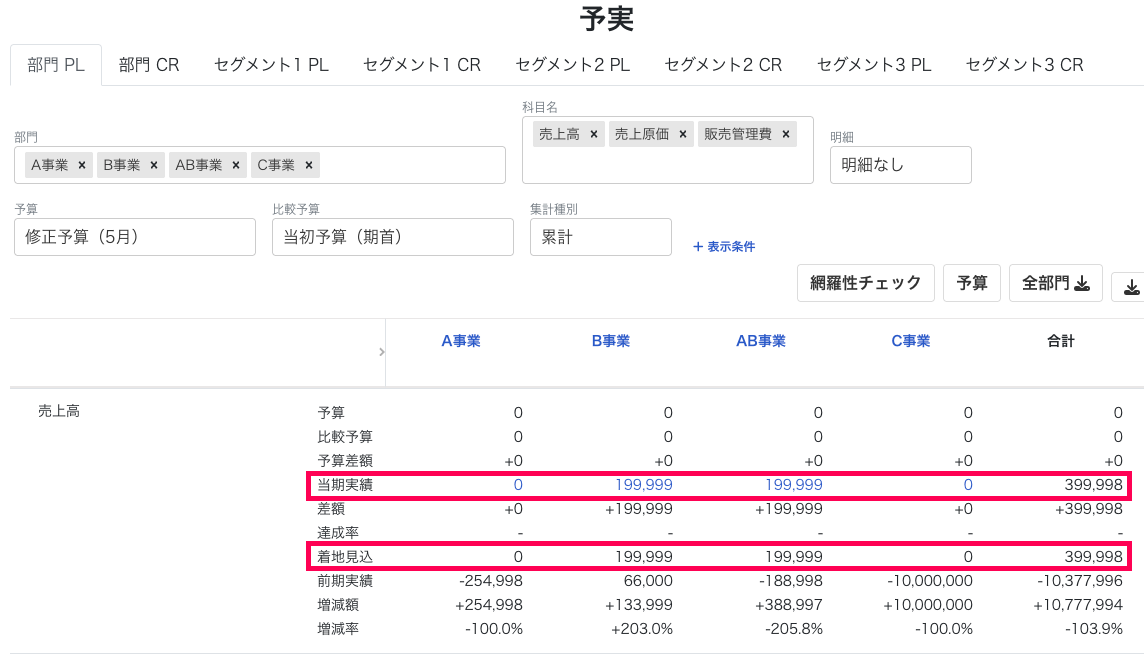
Task: Open B事業 当期実績 value 199,999 link
Action: pyautogui.click(x=644, y=485)
